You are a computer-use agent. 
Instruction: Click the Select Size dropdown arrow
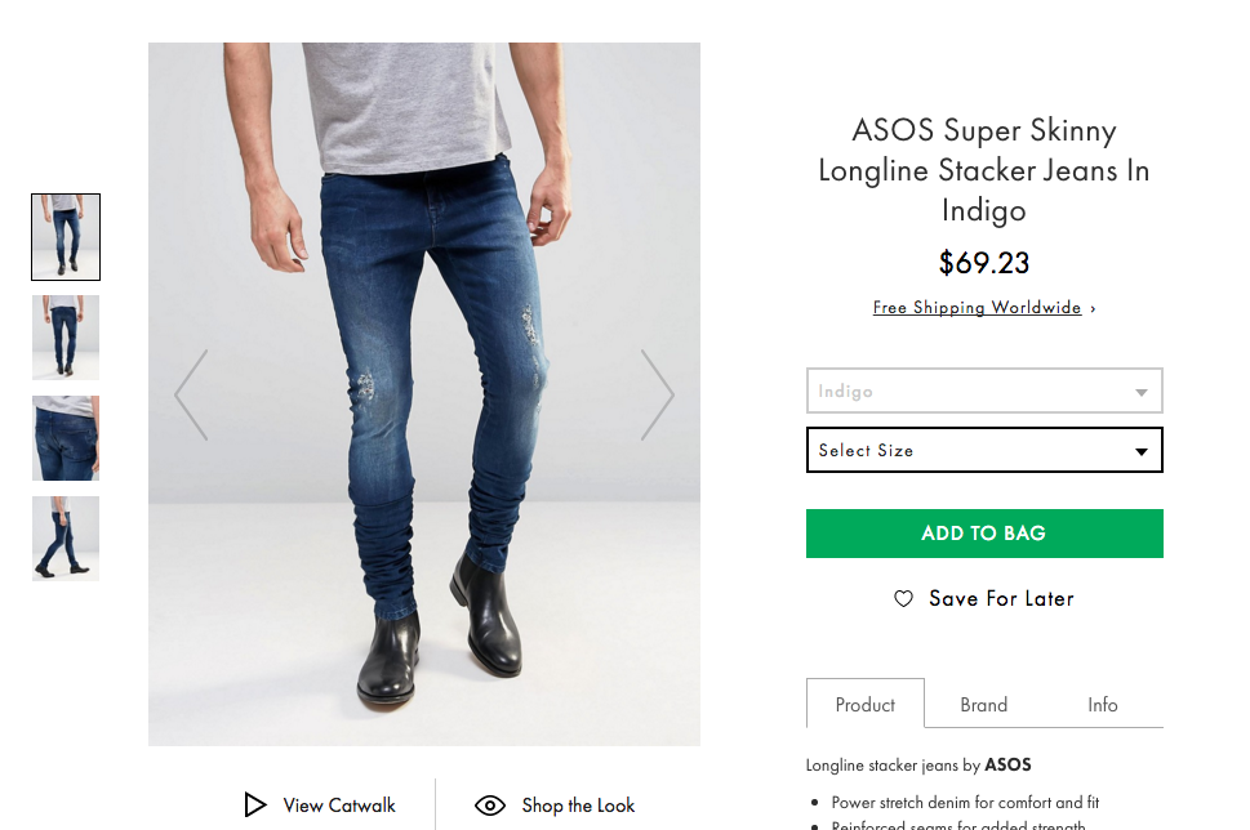point(1141,451)
